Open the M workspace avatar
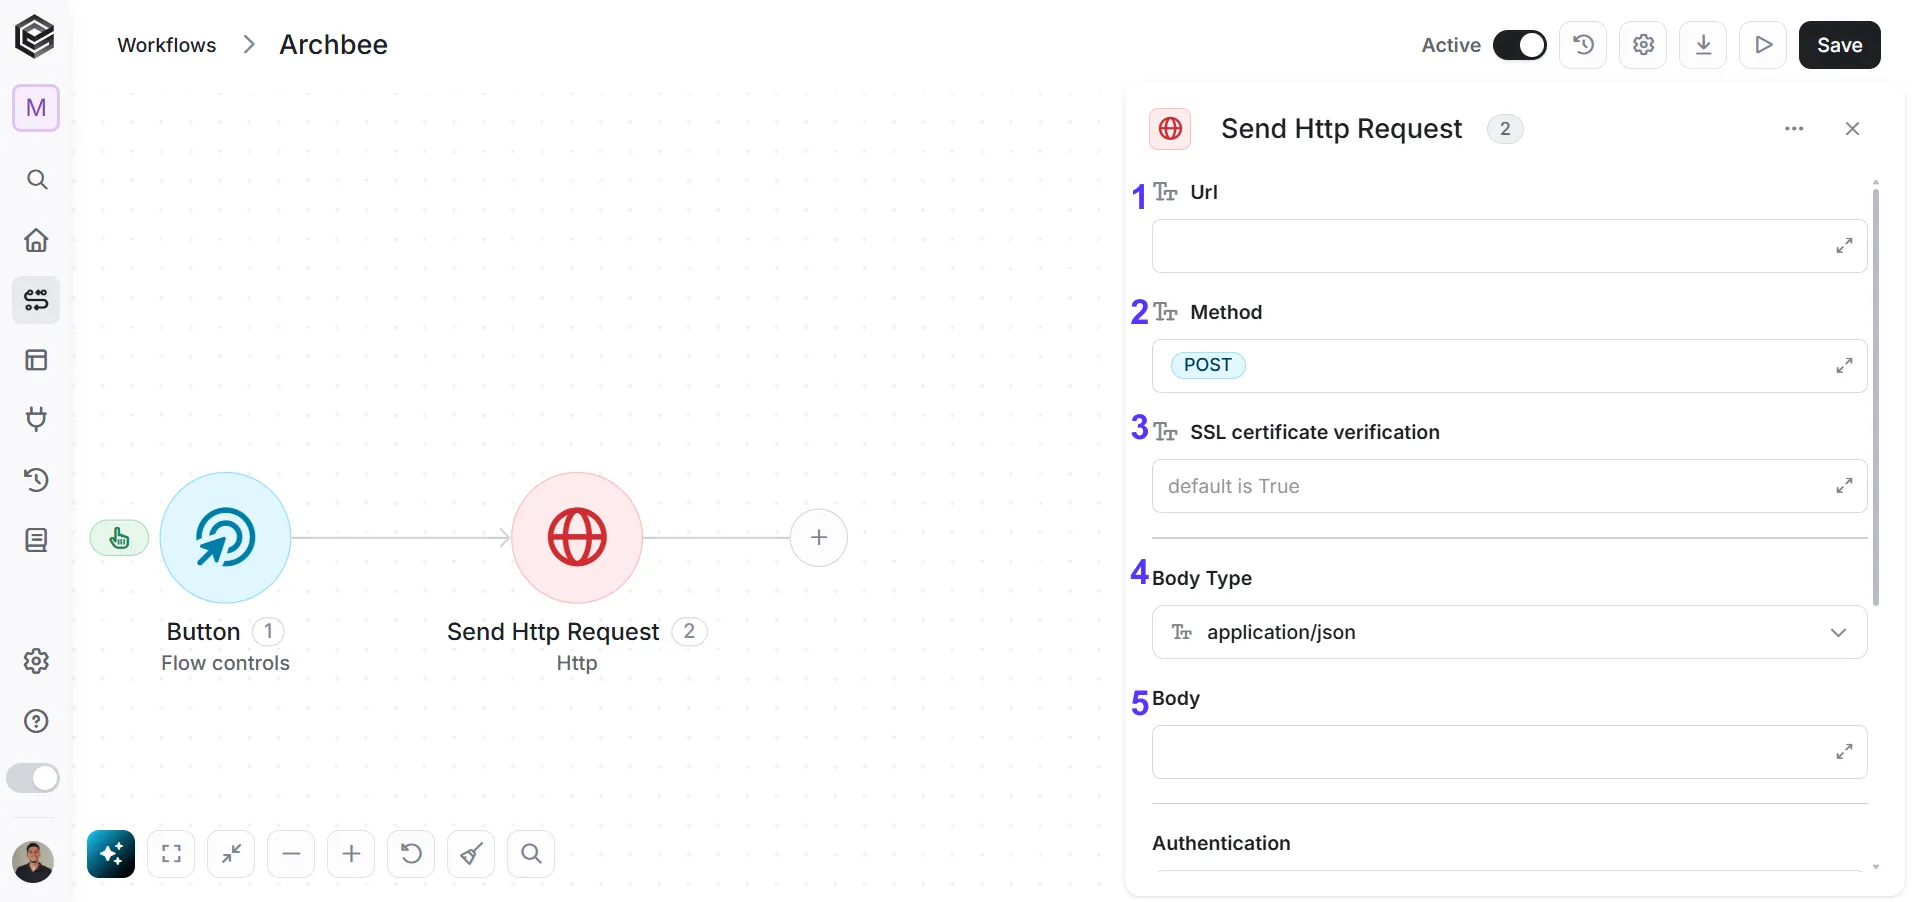1915x902 pixels. coord(36,108)
